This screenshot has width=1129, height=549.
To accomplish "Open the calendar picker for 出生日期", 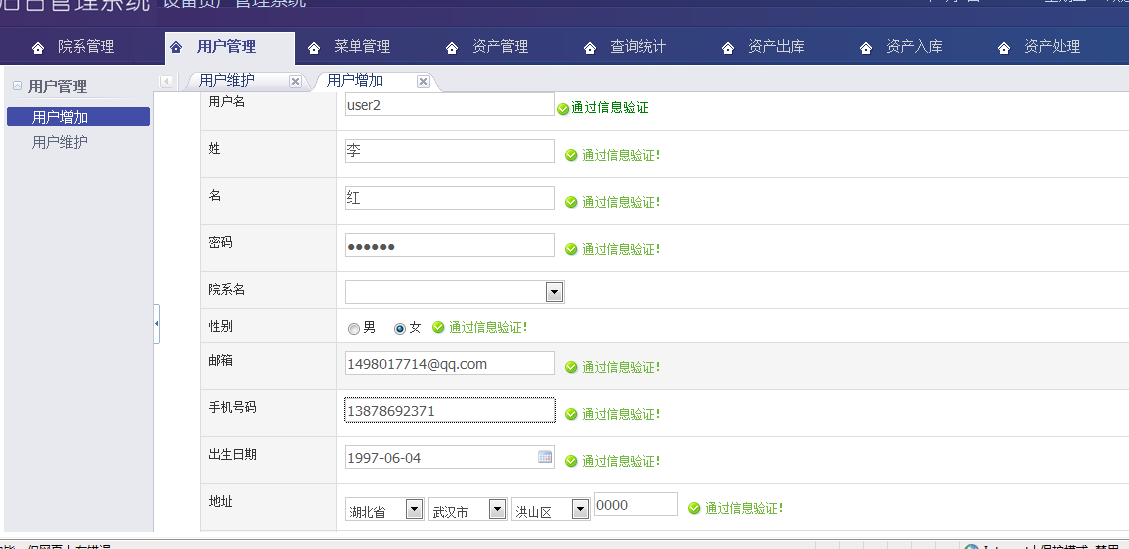I will [545, 457].
